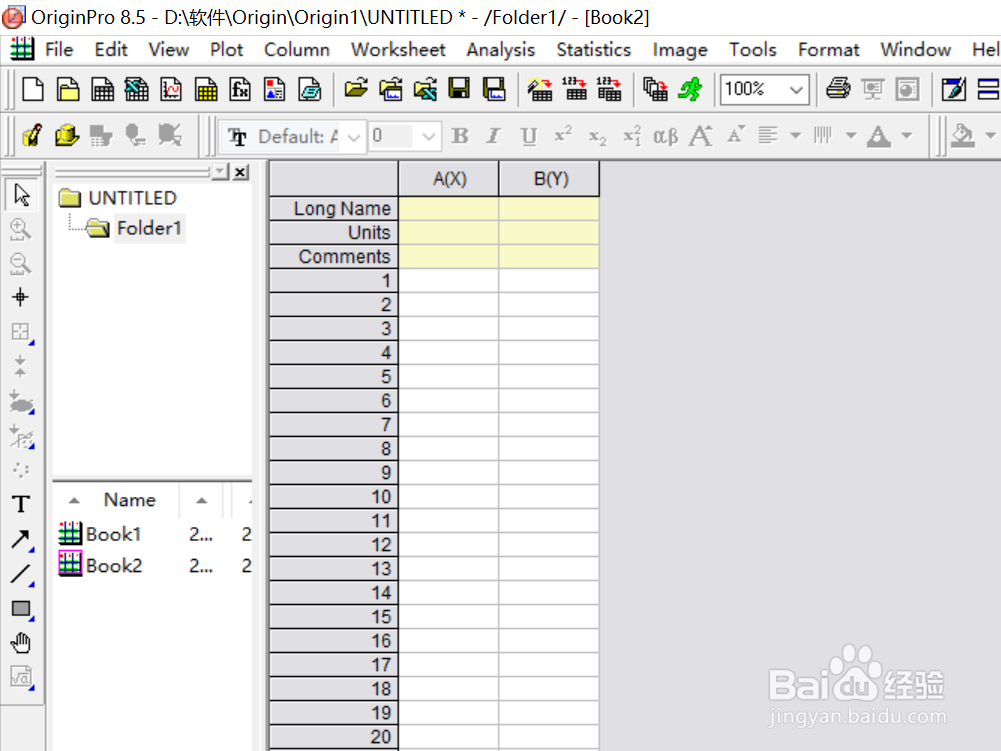The width and height of the screenshot is (1001, 751).
Task: Toggle superscript x² formatting
Action: pos(563,135)
